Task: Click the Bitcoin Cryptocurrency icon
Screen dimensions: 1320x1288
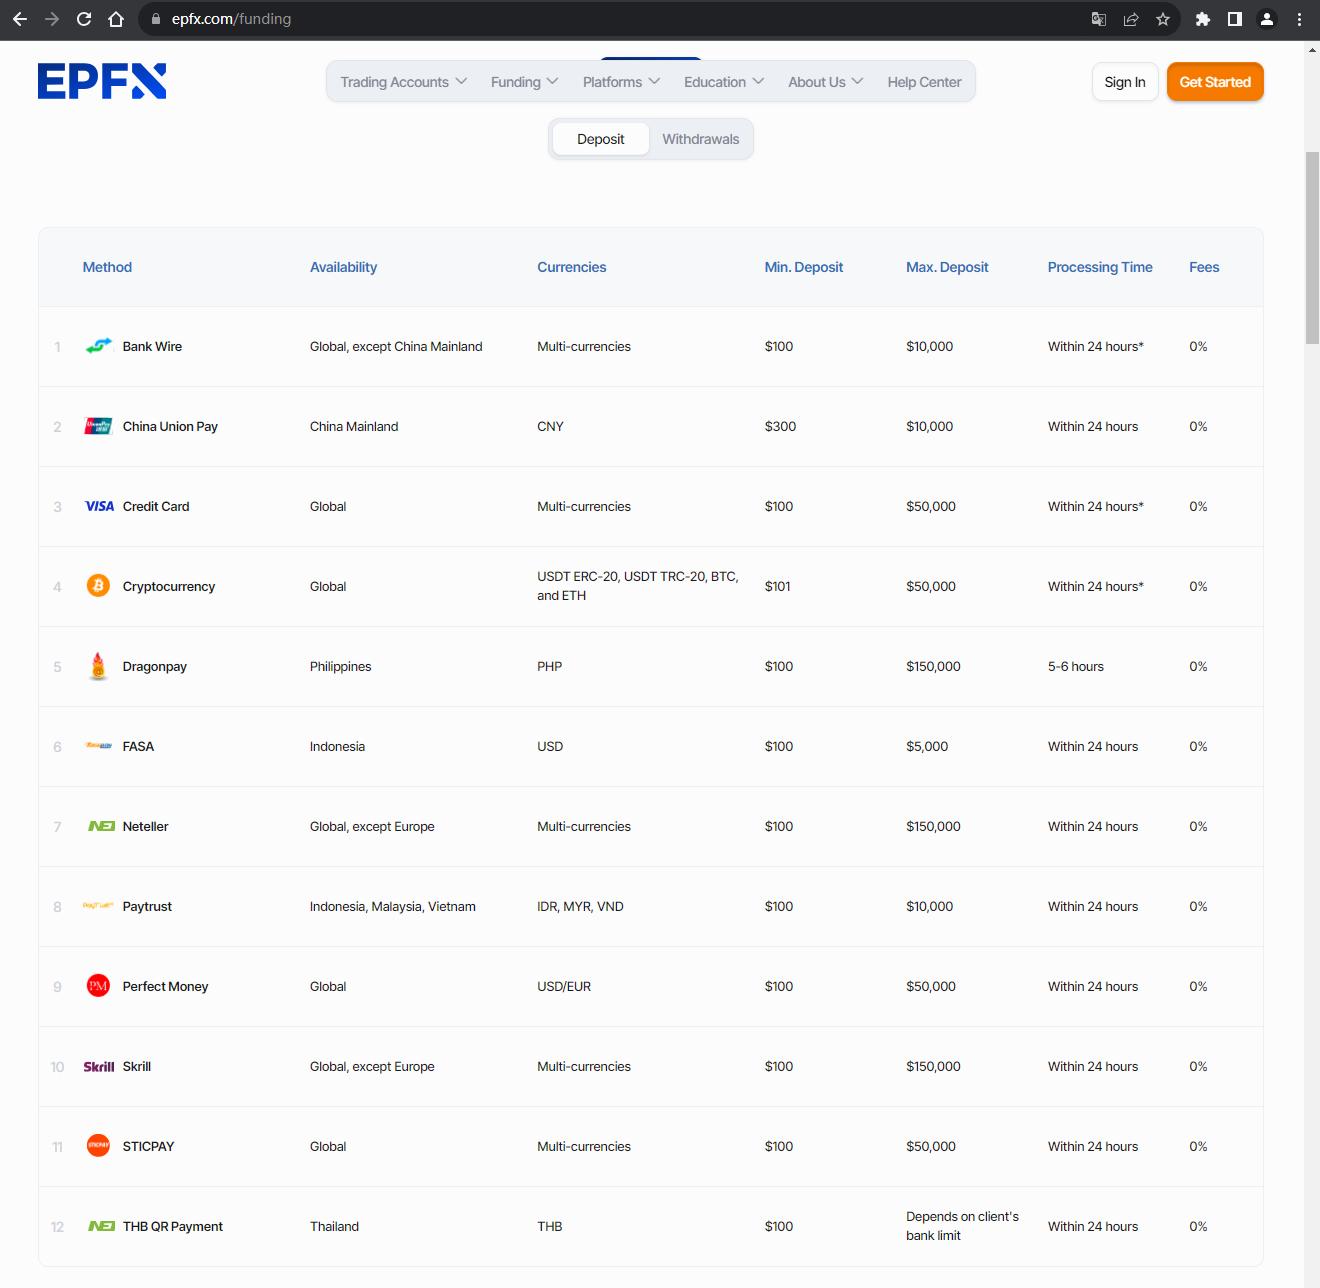Action: coord(98,586)
